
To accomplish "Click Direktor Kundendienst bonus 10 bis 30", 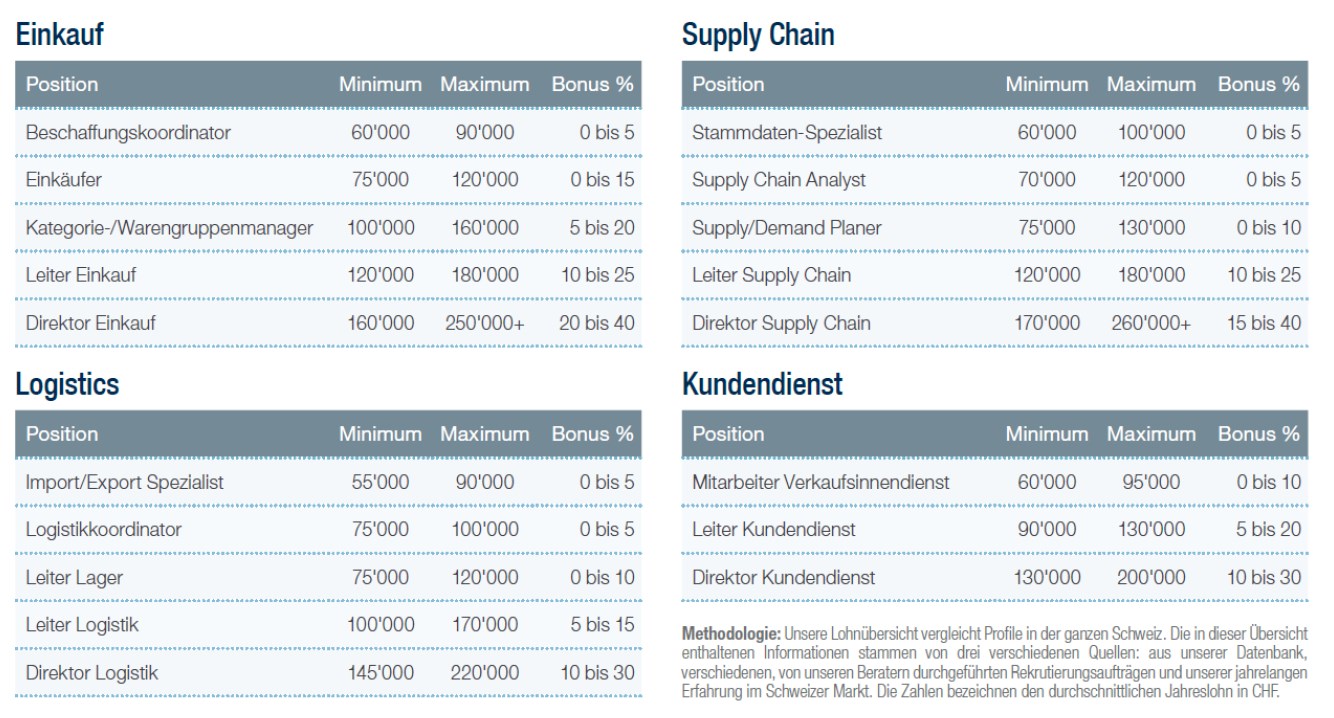I will click(x=1264, y=577).
